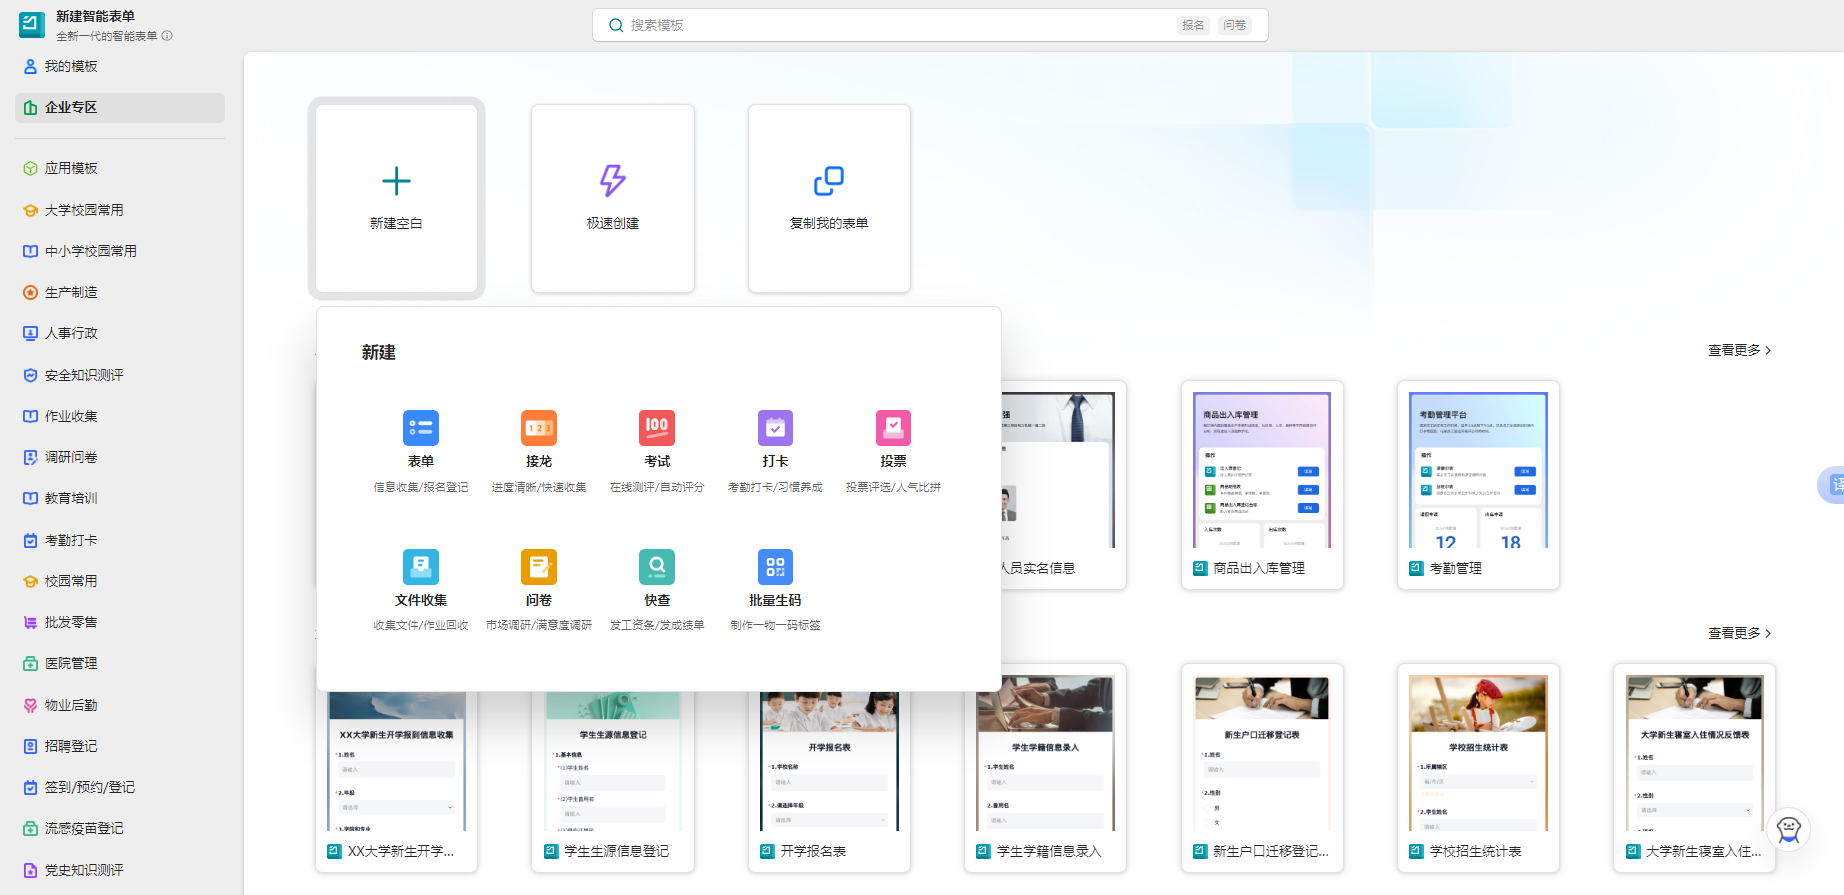Open 我的模板 in the sidebar
1844x895 pixels.
71,66
